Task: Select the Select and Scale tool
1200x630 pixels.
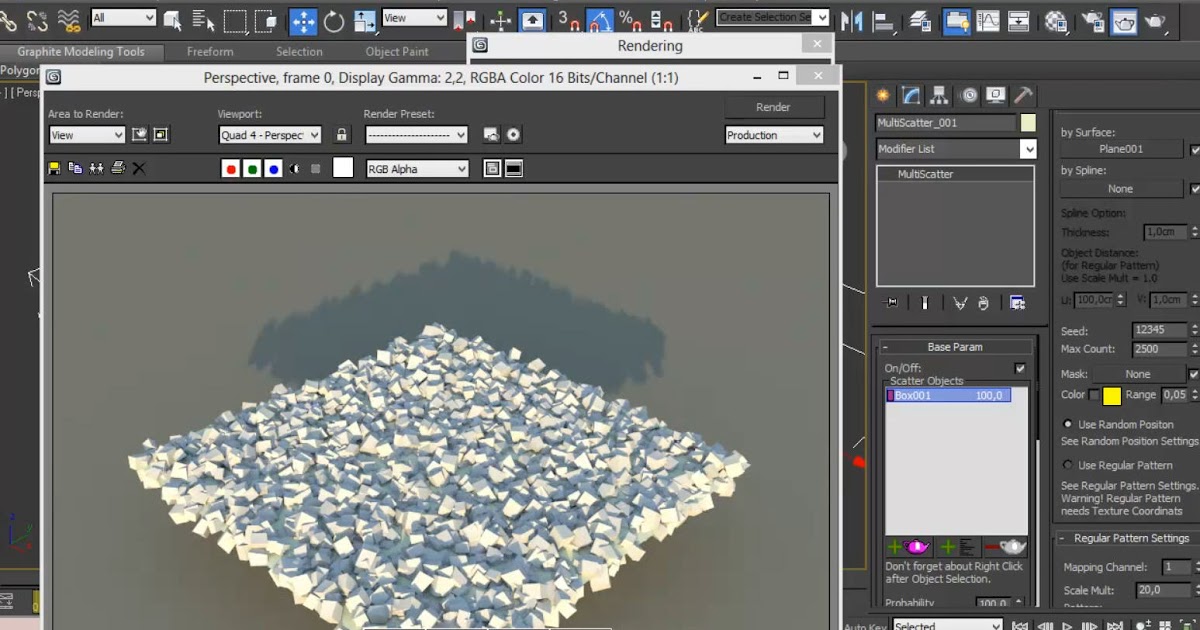Action: 365,20
